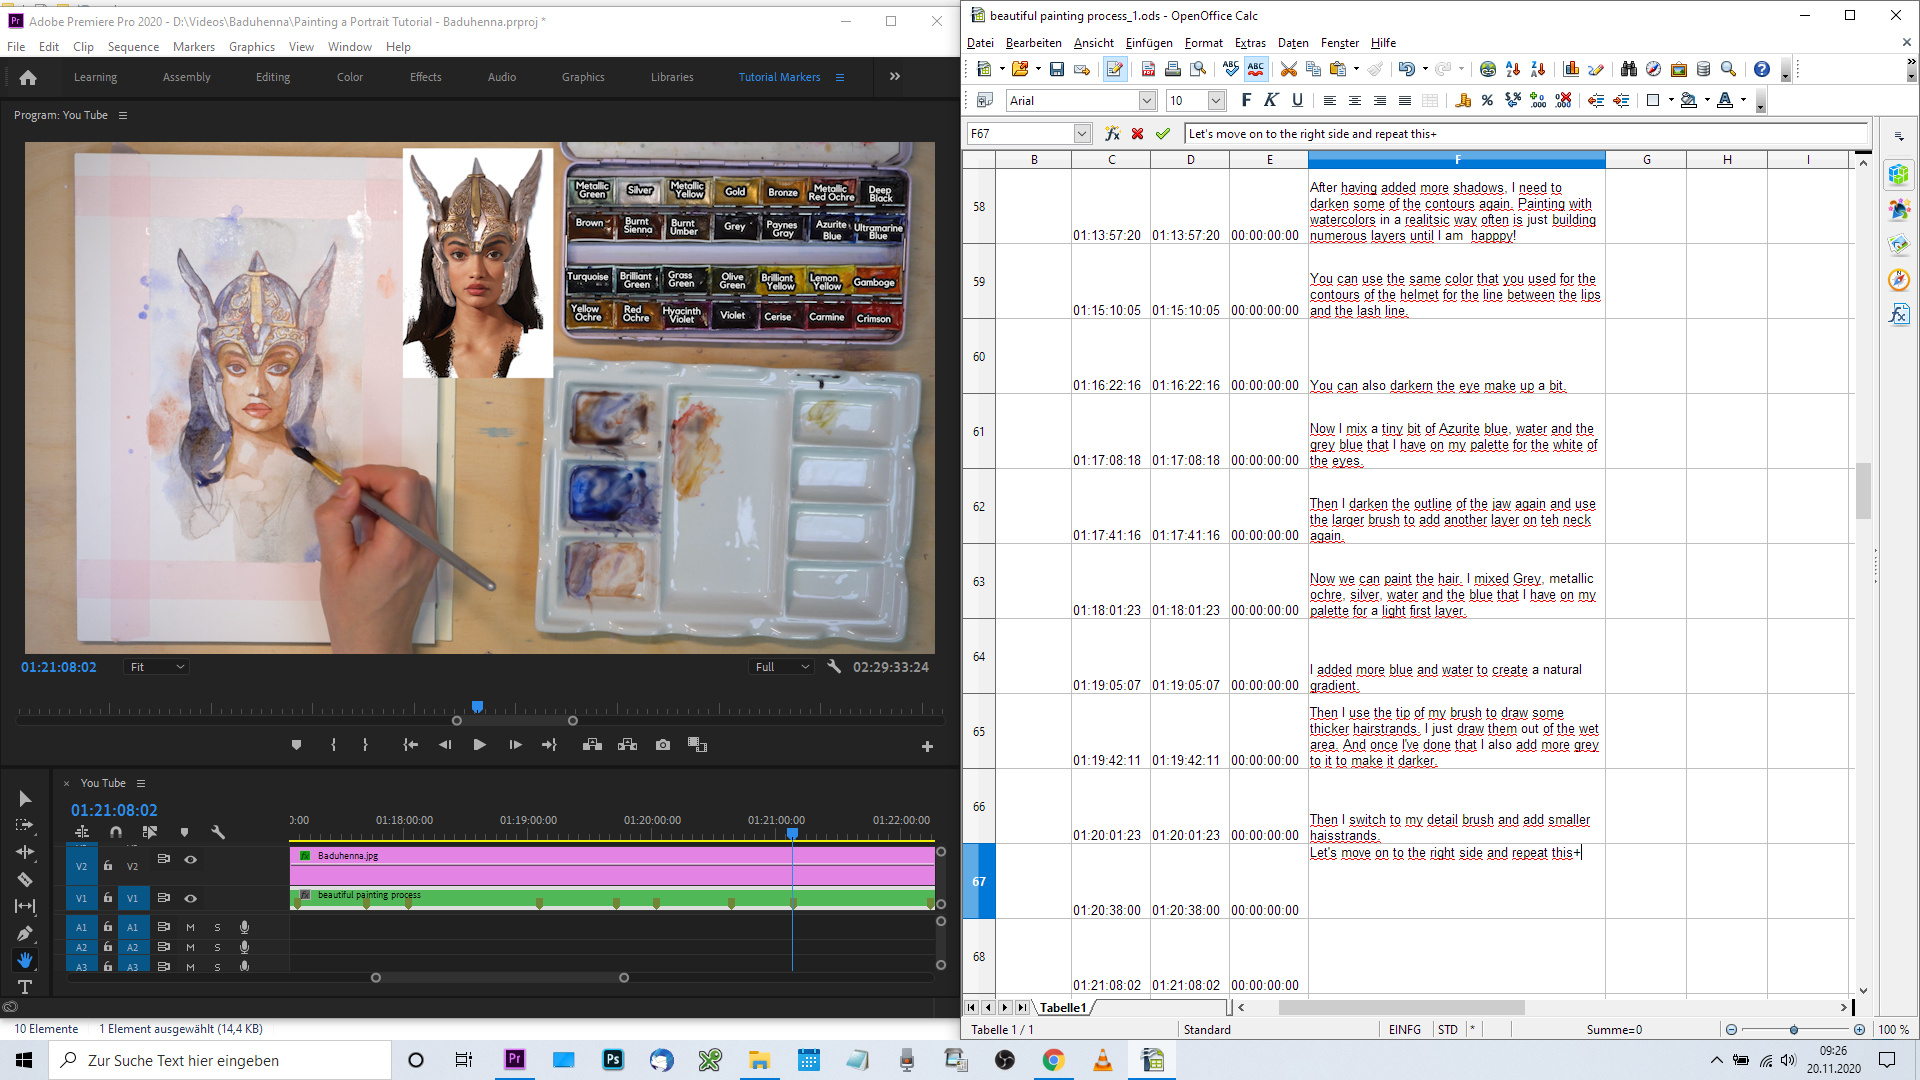Toggle AutoSpellcheck in Calc toolbar

[1255, 69]
